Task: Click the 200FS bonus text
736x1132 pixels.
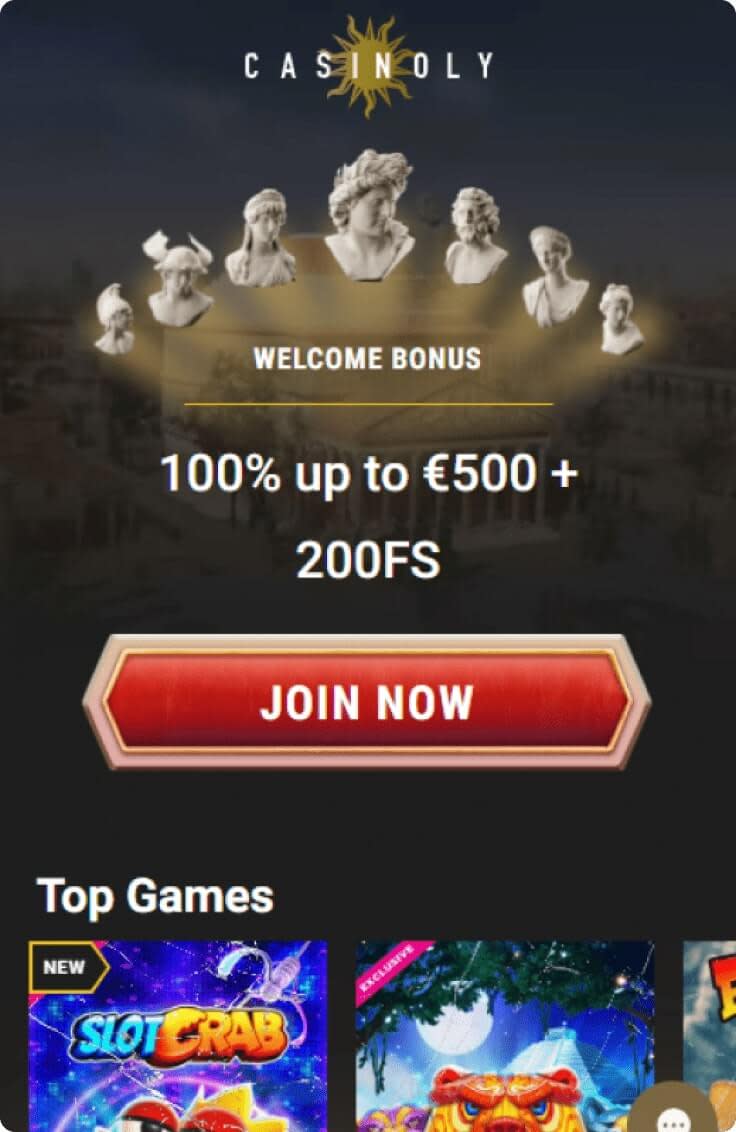Action: tap(368, 560)
